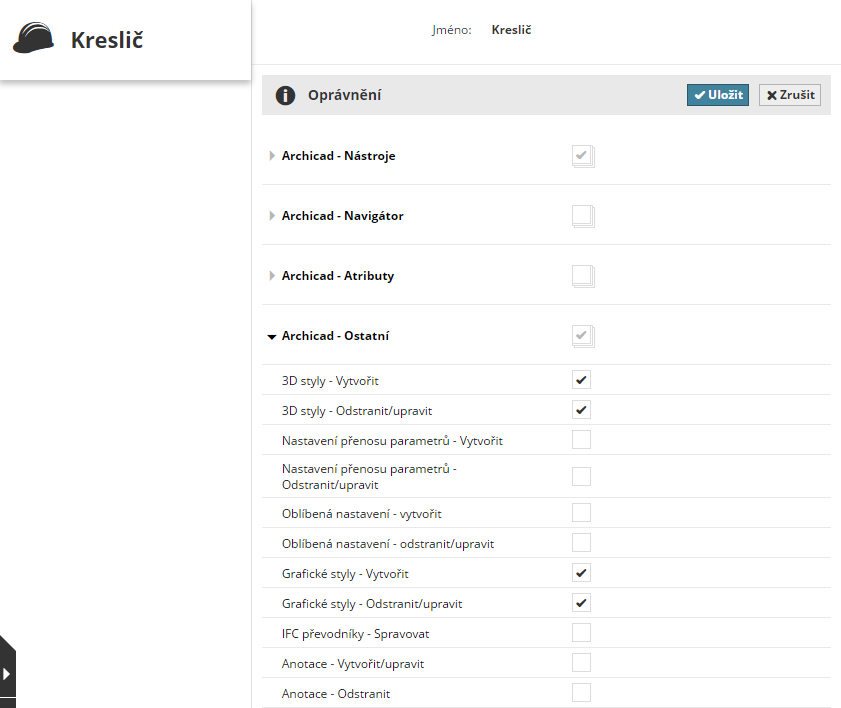Enable Anotace - Odstranit permission
841x708 pixels.
click(x=581, y=693)
